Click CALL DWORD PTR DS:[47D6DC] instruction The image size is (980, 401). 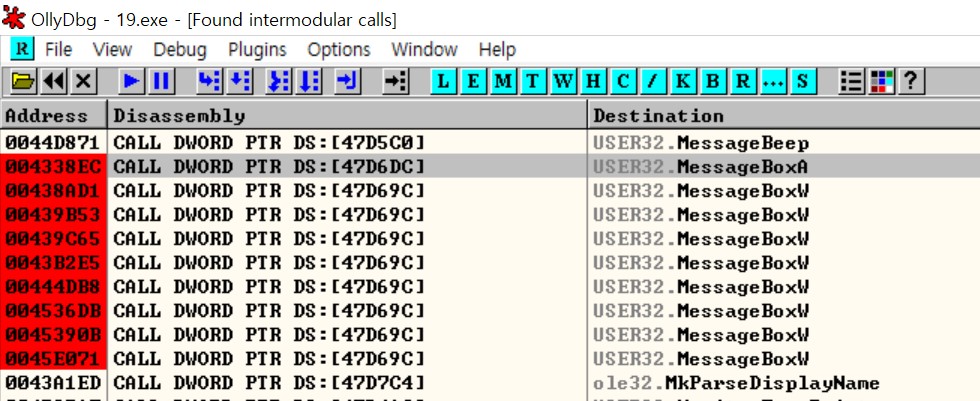[269, 167]
